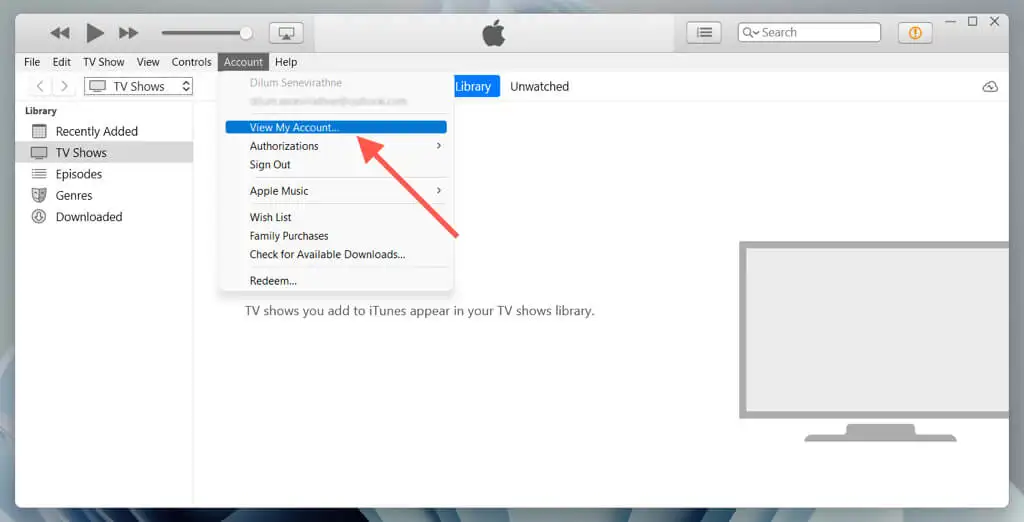Choose Sign Out from the menu
This screenshot has height=522, width=1024.
[336, 165]
